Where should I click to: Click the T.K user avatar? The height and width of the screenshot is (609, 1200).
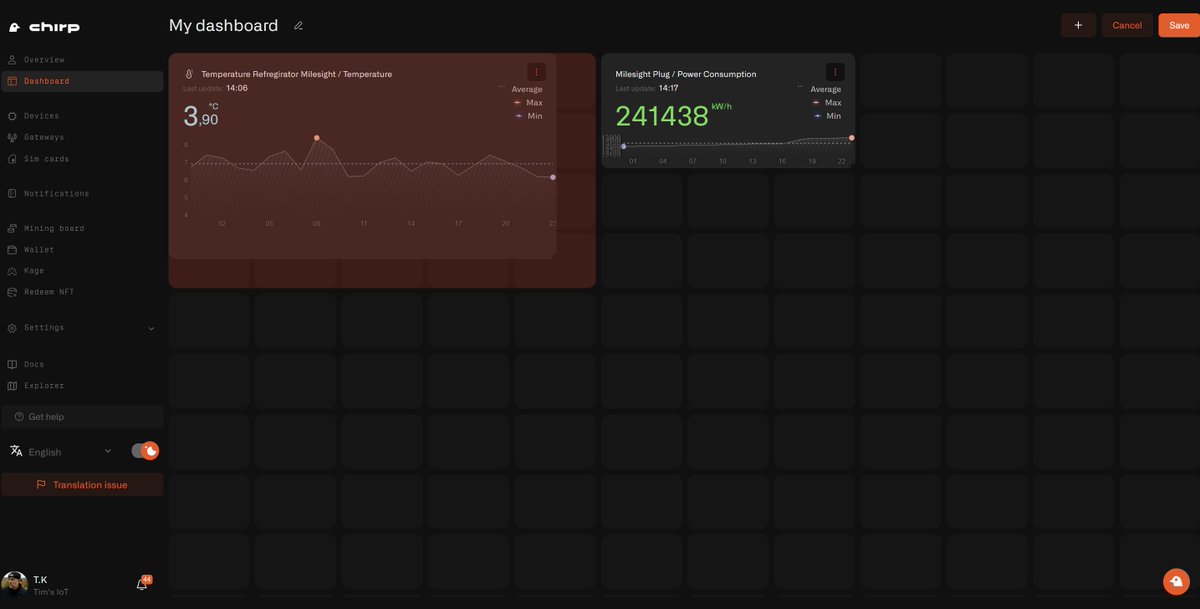pyautogui.click(x=14, y=585)
